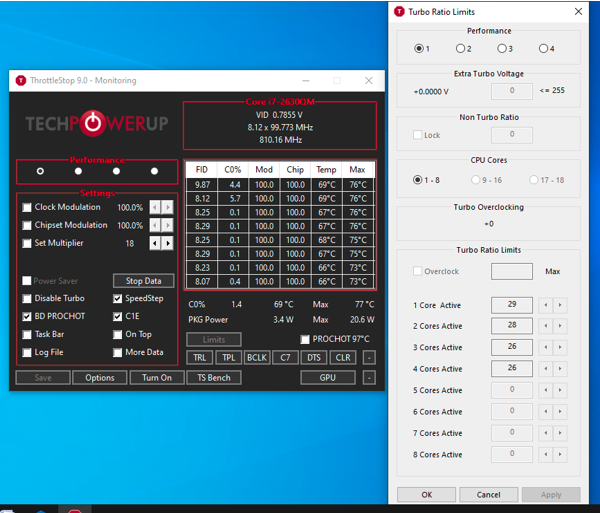Enable the Log File checkbox

[x=27, y=352]
